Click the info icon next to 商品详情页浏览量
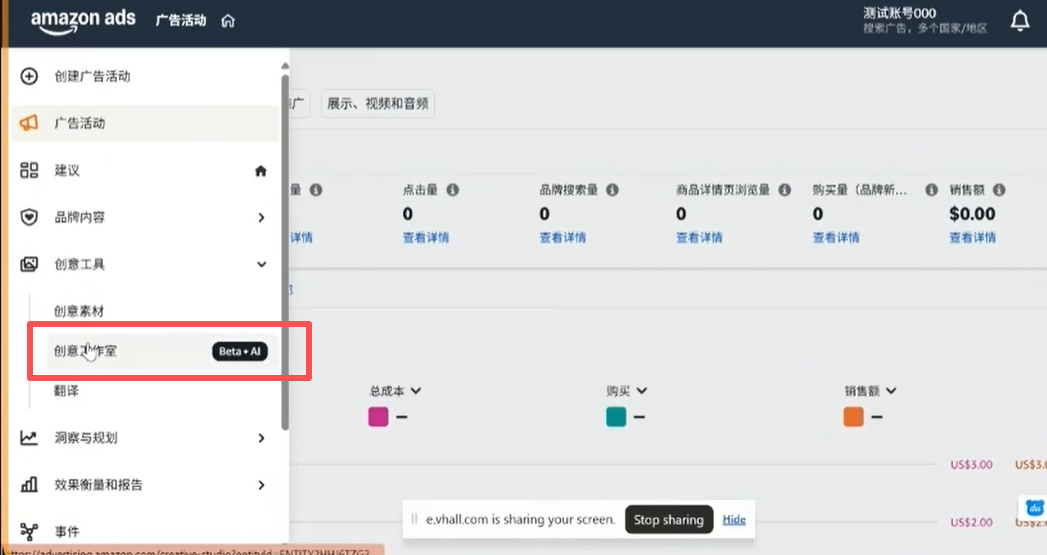This screenshot has height=555, width=1047. [x=785, y=190]
